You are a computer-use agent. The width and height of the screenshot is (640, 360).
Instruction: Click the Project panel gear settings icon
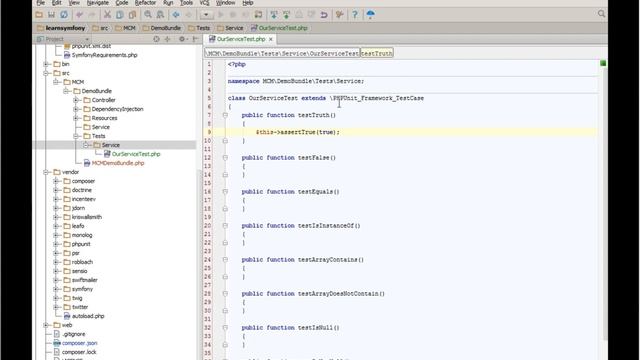(182, 39)
